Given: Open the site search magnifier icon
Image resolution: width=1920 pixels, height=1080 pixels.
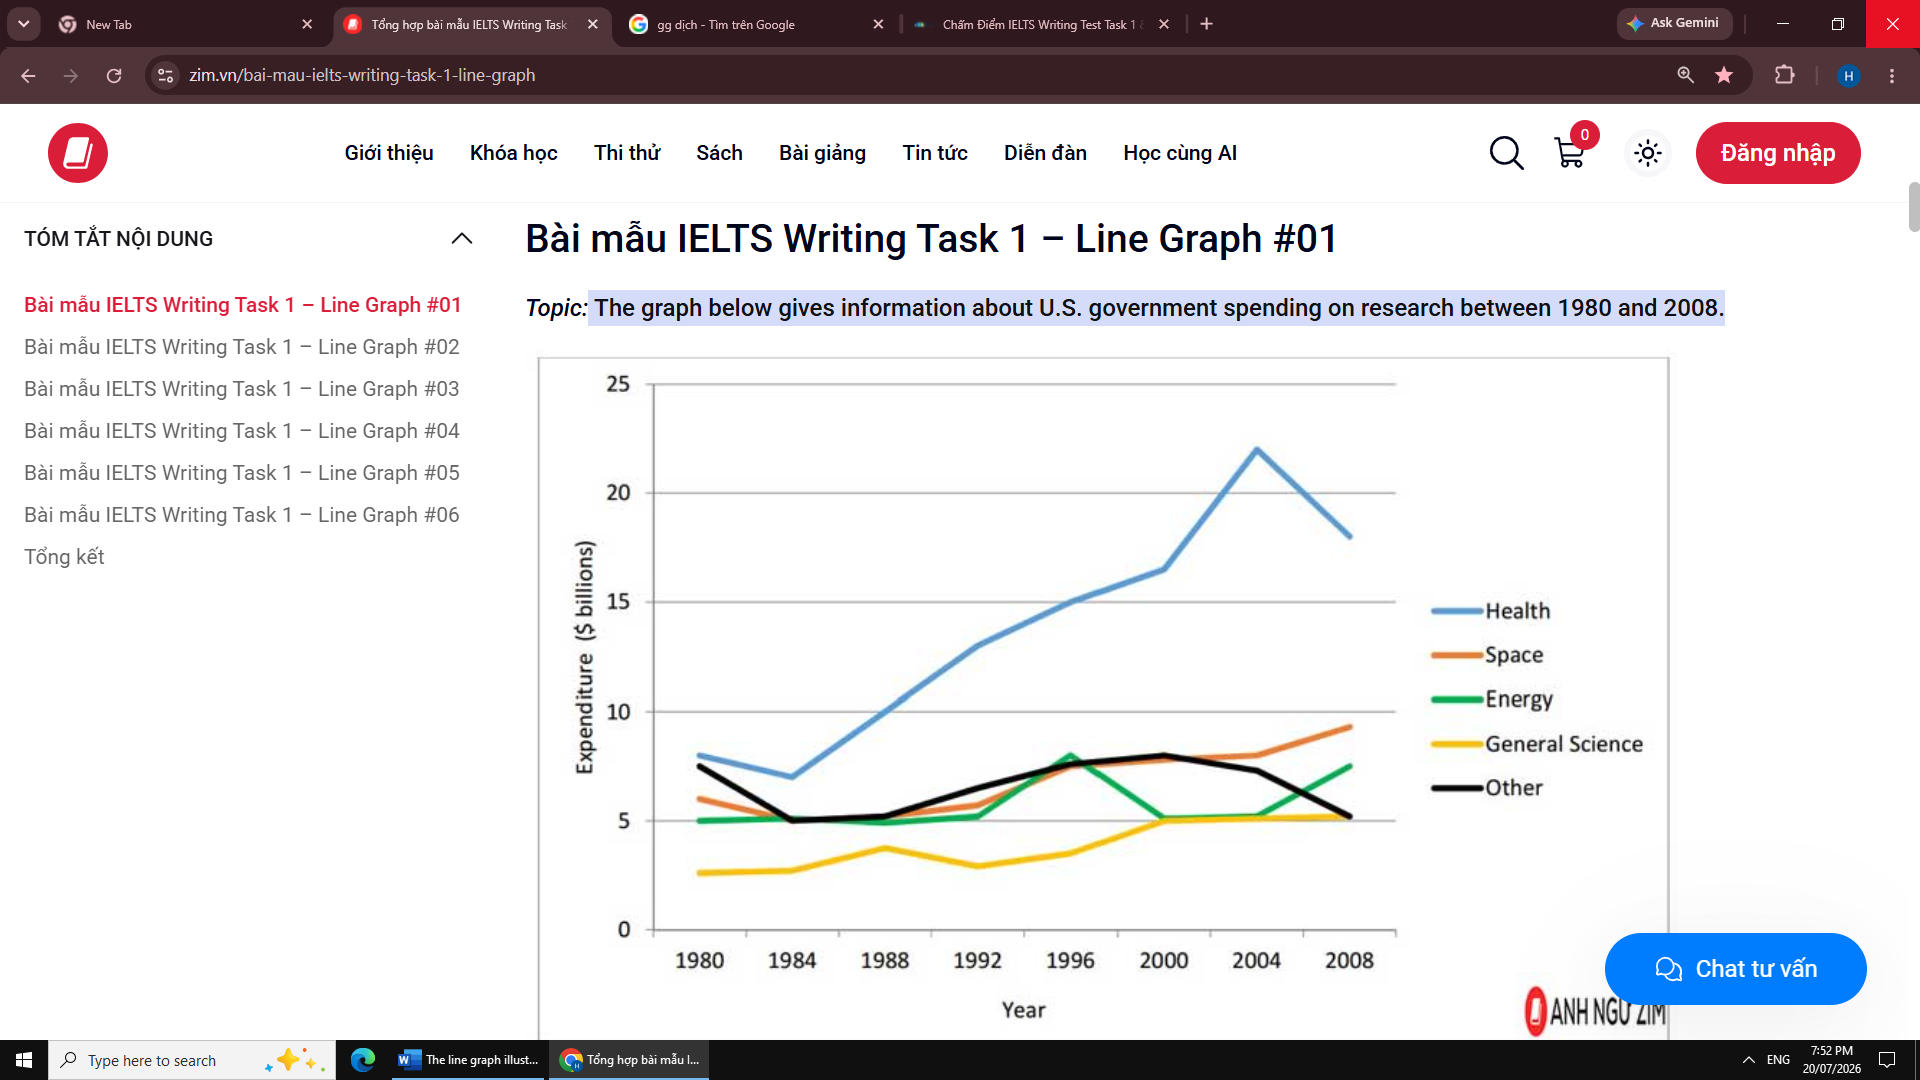Looking at the screenshot, I should coord(1506,153).
